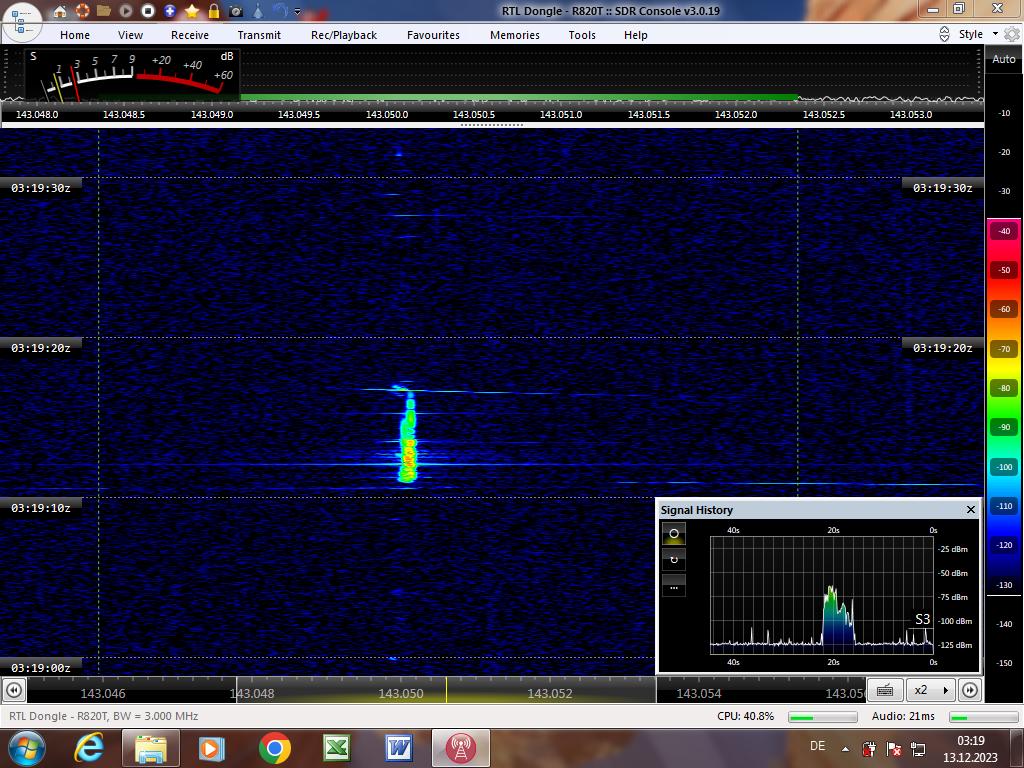Take a screenshot with the camera icon

(236, 11)
